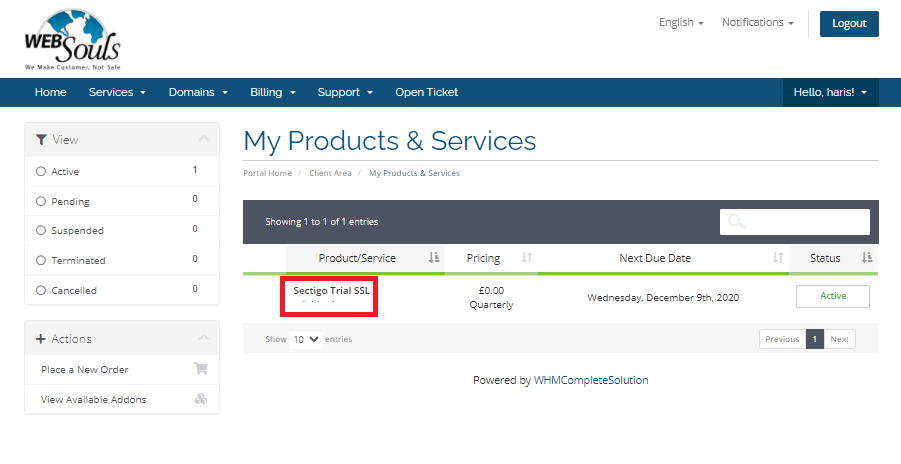Sort by Status column sort icon

[x=866, y=258]
